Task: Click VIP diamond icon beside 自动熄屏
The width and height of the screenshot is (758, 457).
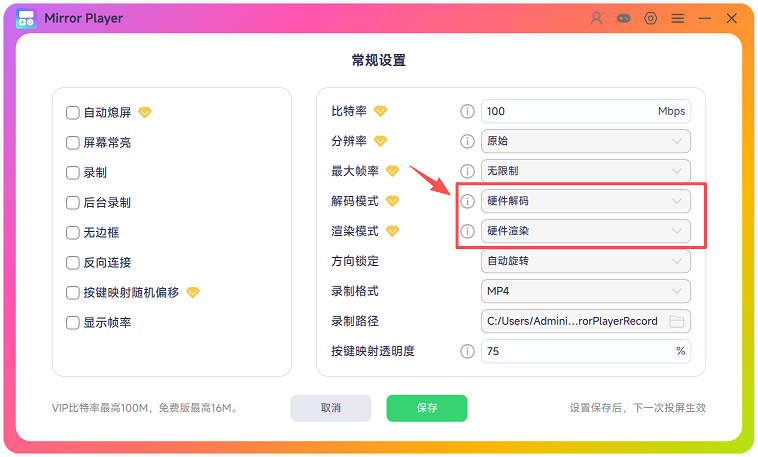Action: [x=145, y=113]
